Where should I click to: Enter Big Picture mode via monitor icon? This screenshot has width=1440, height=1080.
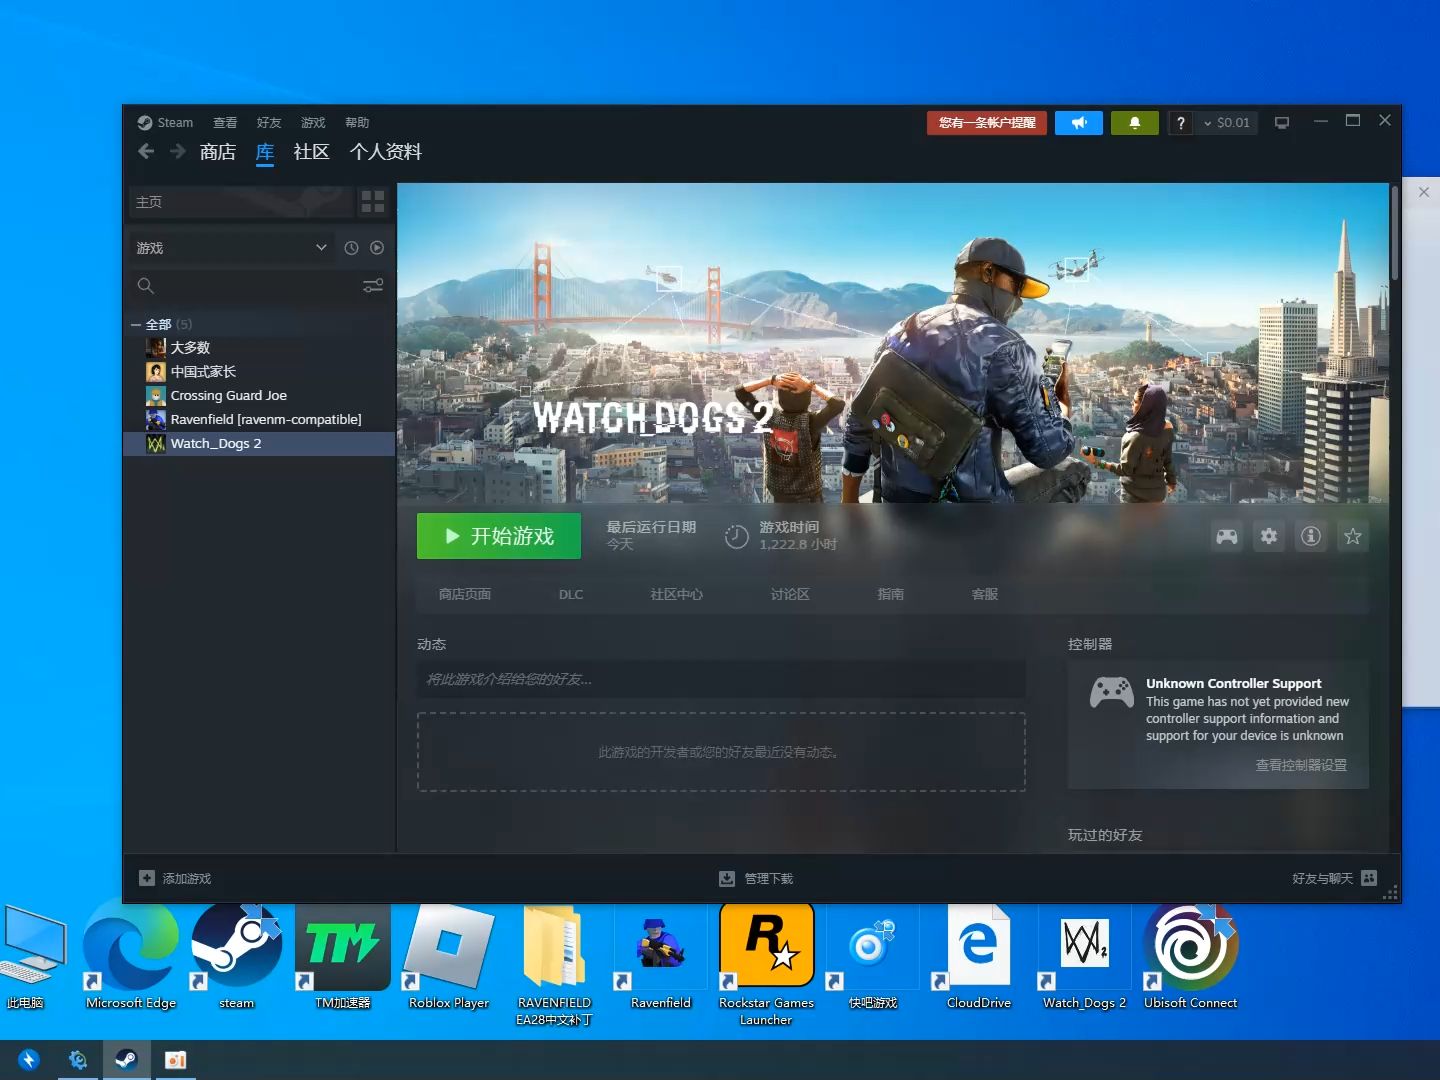1282,123
